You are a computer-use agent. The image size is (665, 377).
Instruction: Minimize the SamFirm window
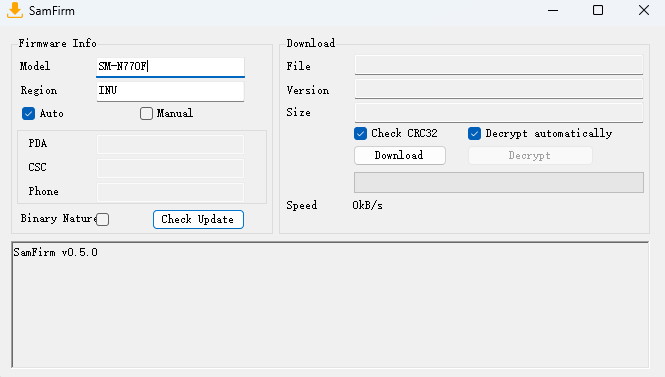pos(553,10)
